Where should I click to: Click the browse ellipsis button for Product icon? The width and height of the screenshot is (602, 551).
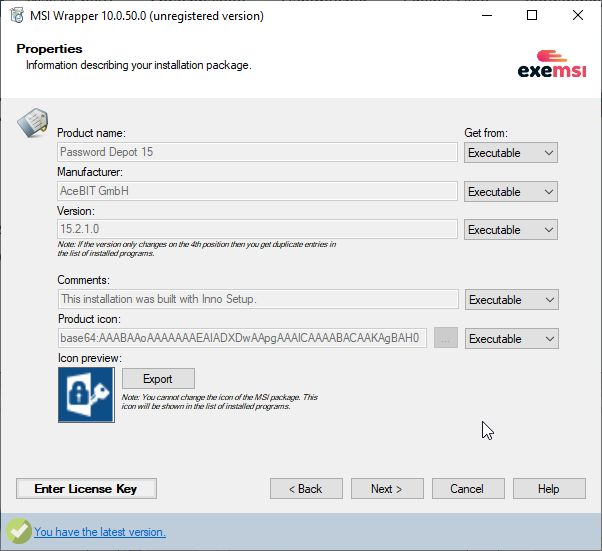(x=446, y=338)
